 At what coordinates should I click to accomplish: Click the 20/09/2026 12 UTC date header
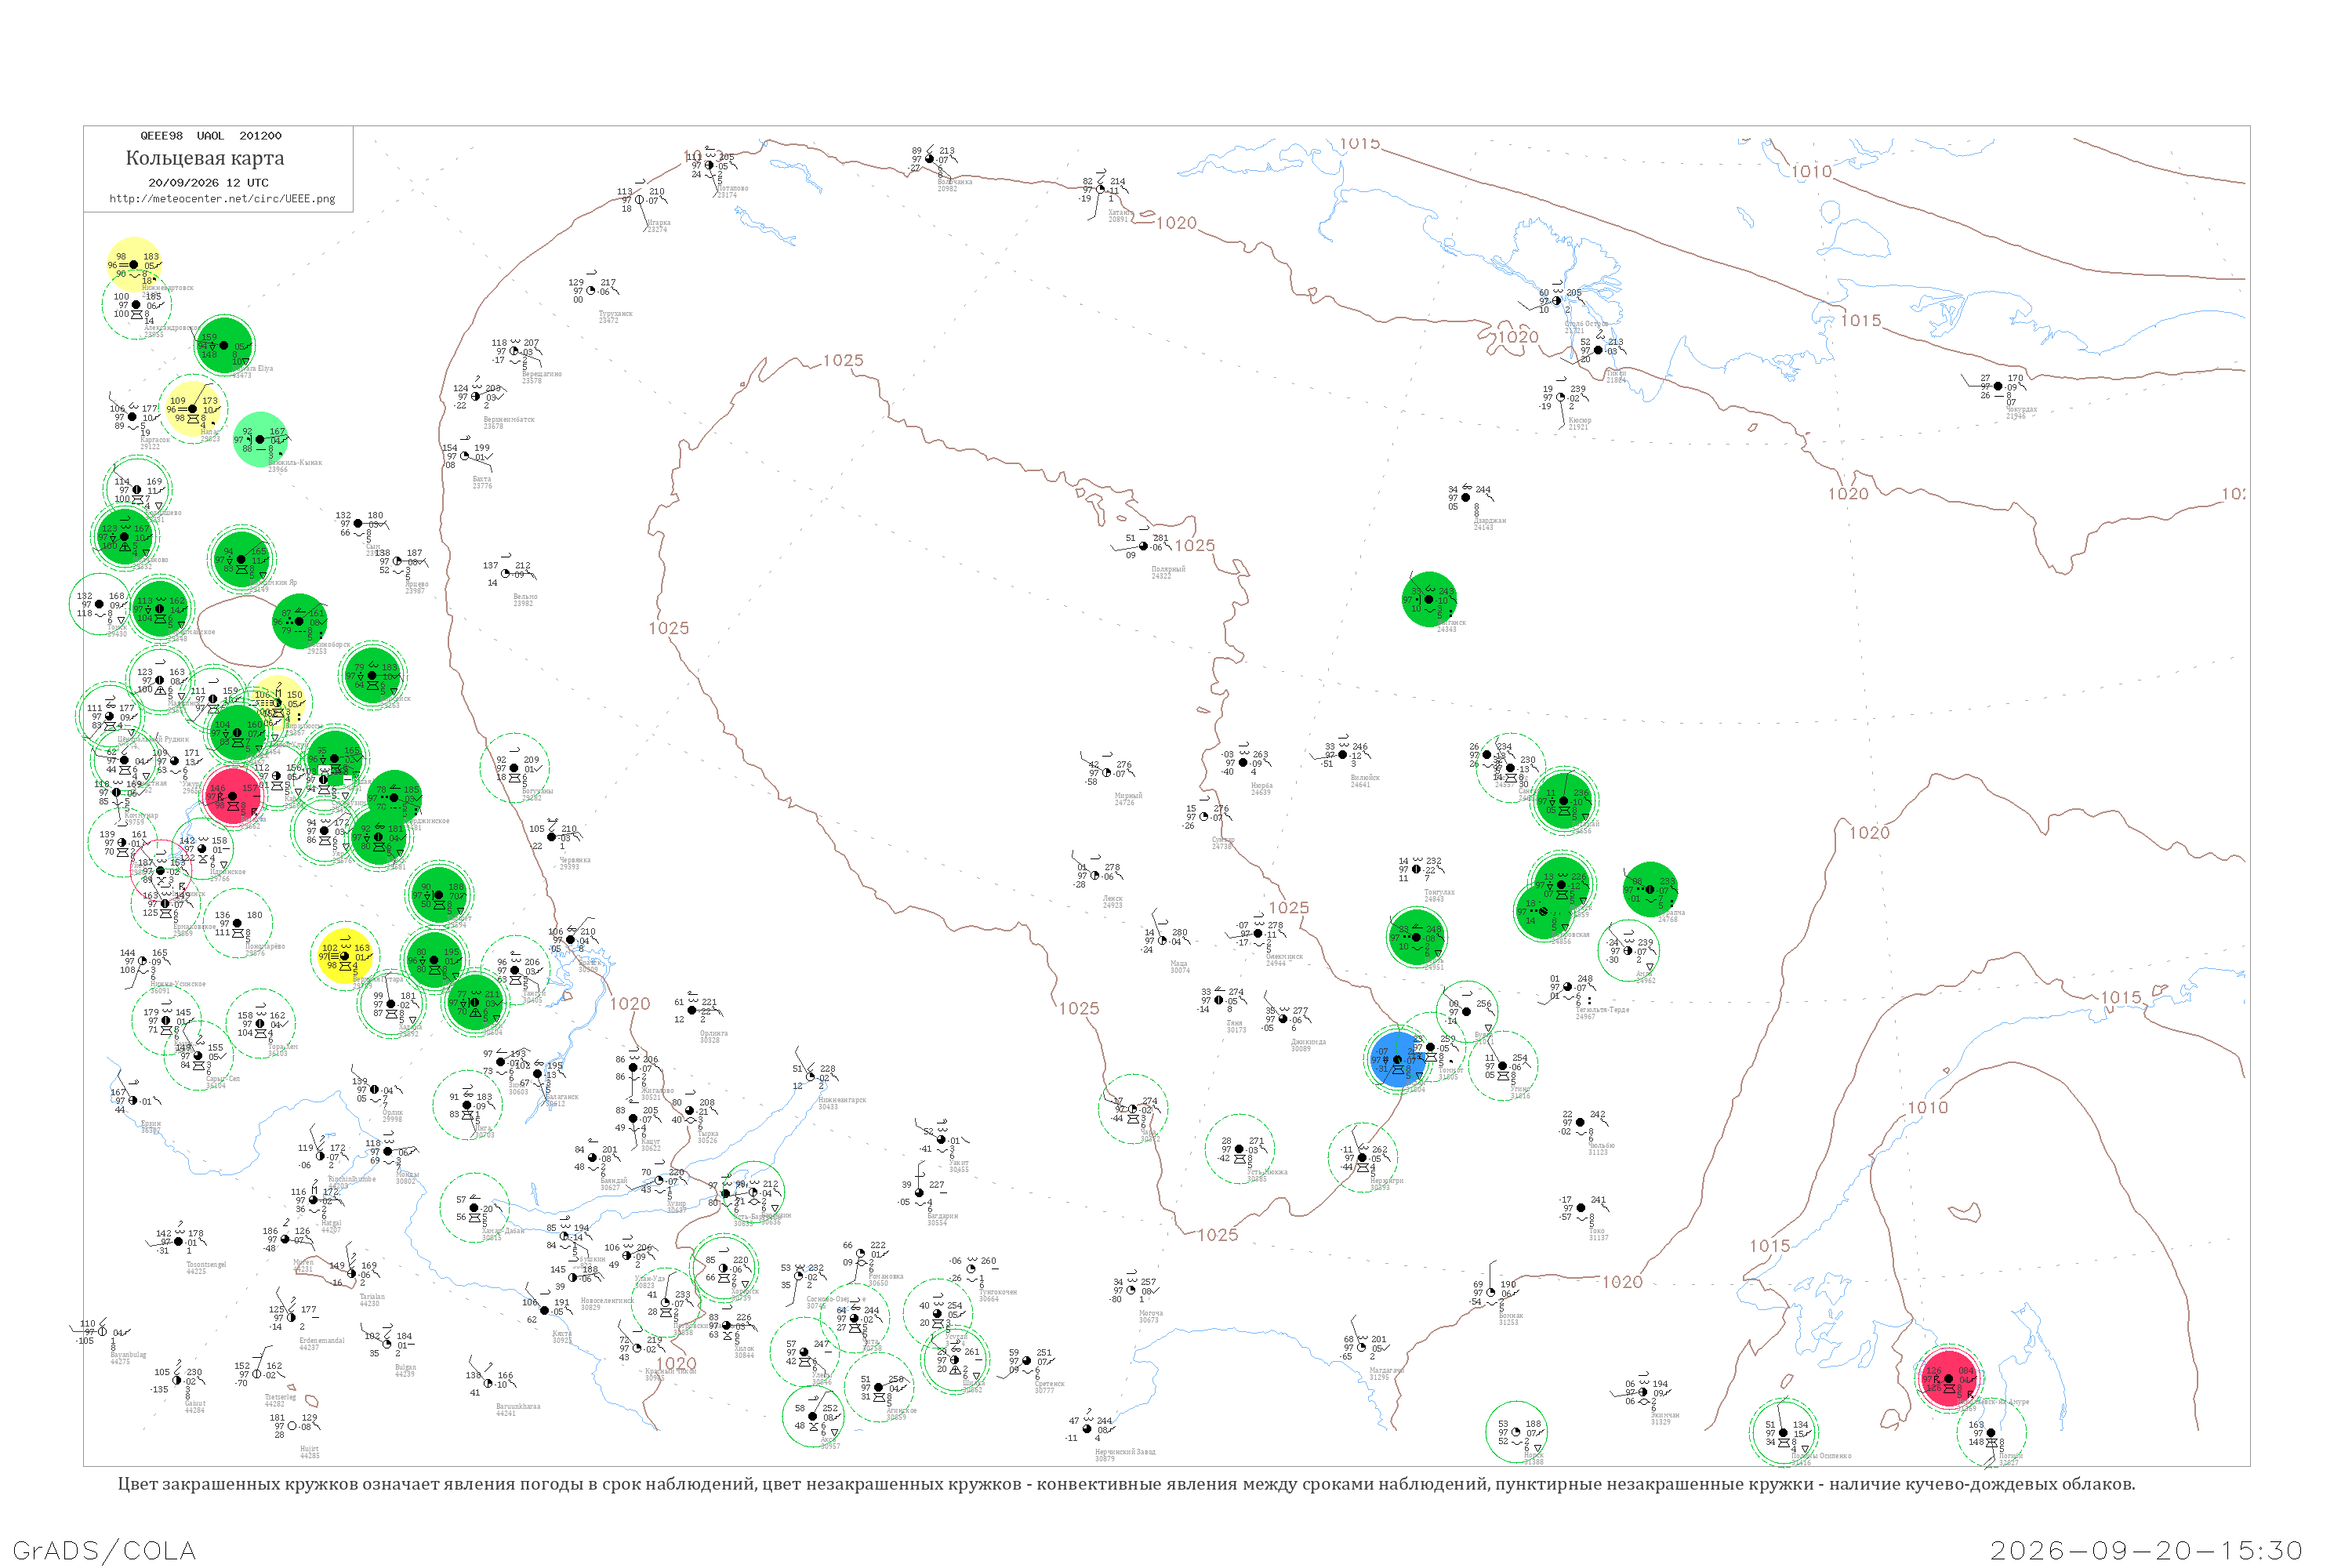[x=208, y=183]
